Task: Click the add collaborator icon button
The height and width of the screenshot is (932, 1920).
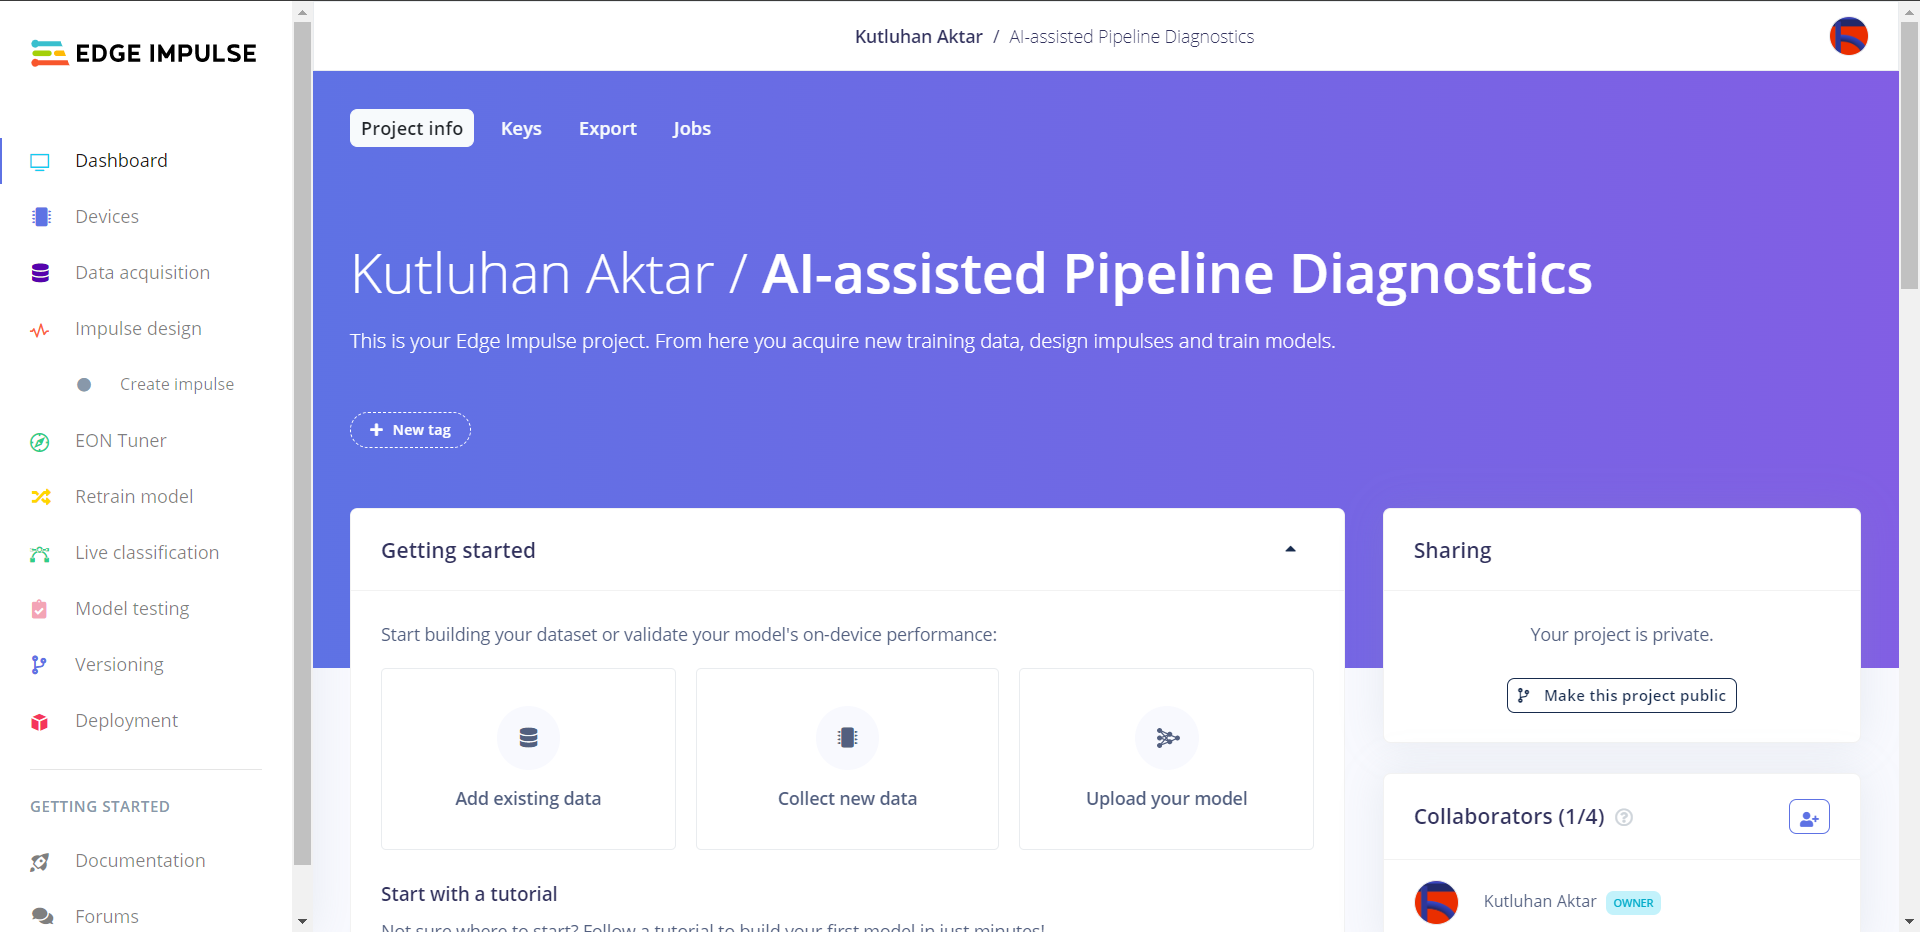Action: coord(1809,817)
